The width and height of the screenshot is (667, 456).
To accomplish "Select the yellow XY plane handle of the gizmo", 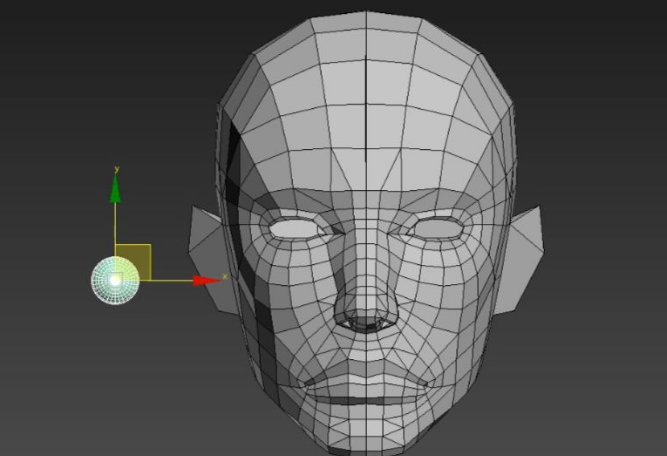I will click(x=134, y=262).
